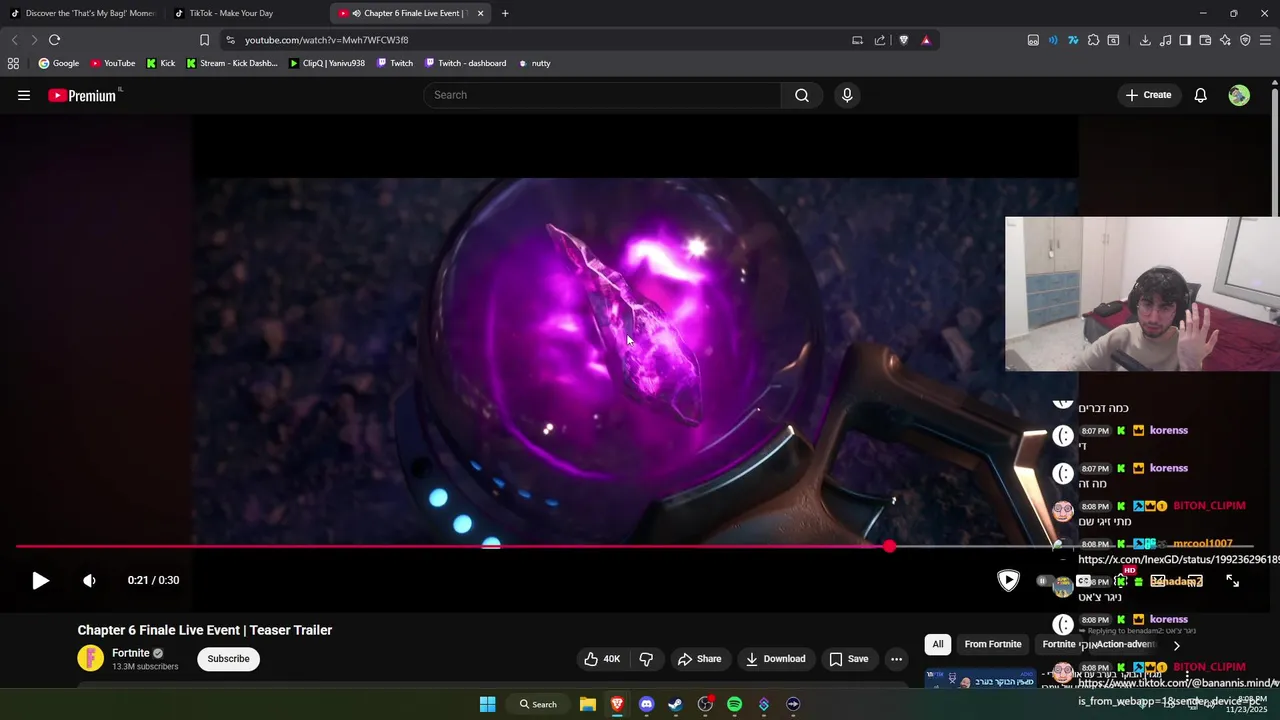Viewport: 1280px width, 720px height.
Task: Open Spotify from the taskbar
Action: point(734,704)
